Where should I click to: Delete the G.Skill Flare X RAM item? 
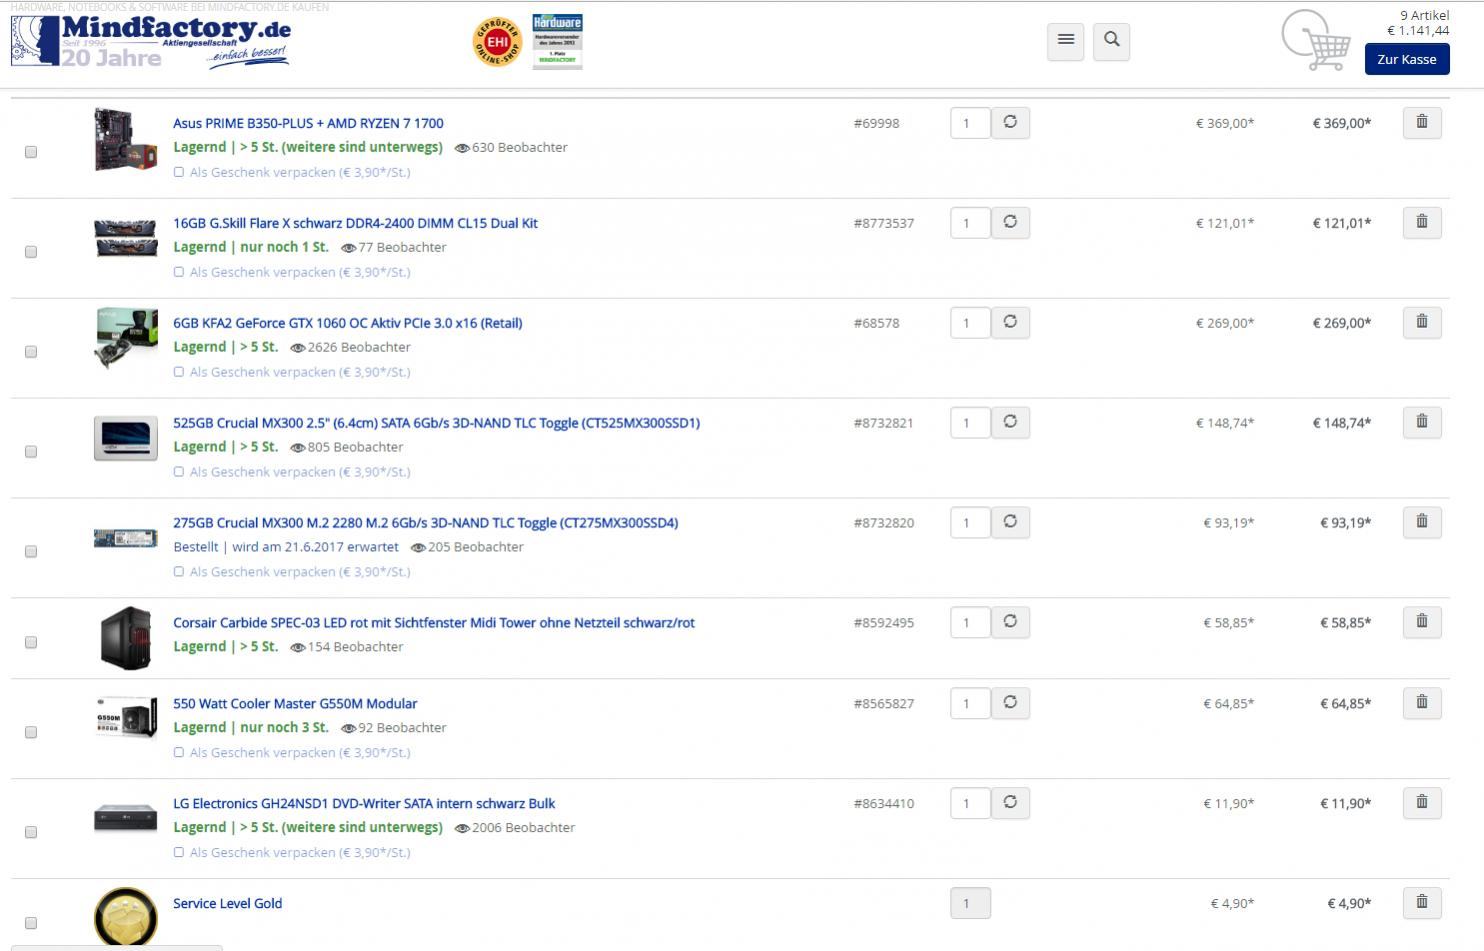click(1421, 222)
